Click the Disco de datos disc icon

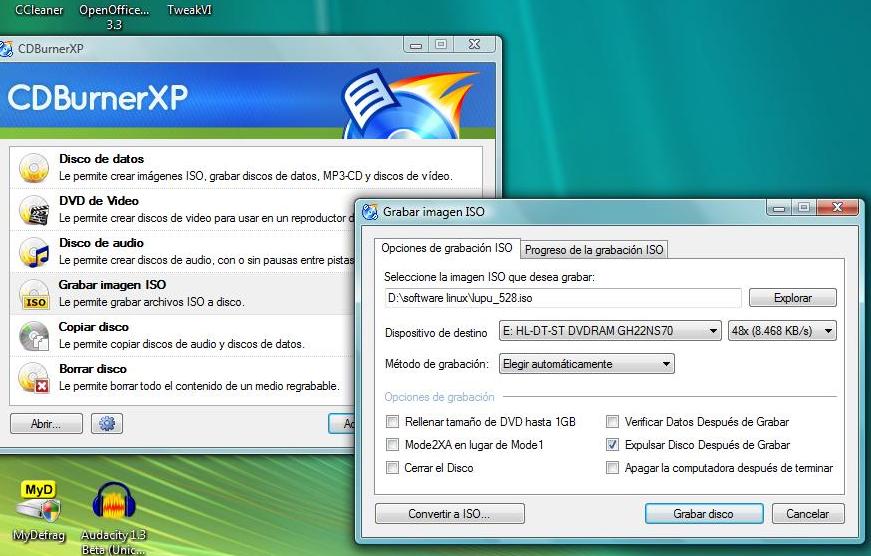[34, 168]
